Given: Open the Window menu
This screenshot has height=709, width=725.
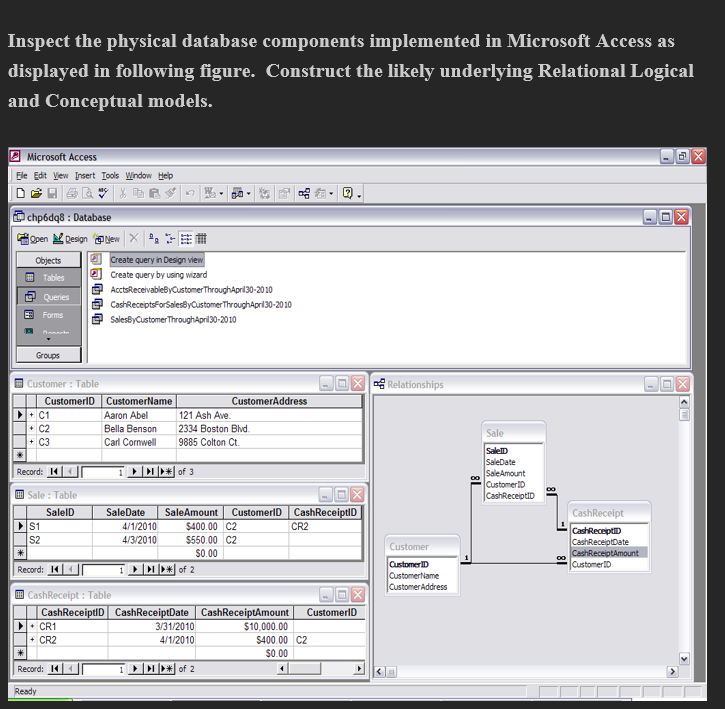Looking at the screenshot, I should pyautogui.click(x=139, y=175).
